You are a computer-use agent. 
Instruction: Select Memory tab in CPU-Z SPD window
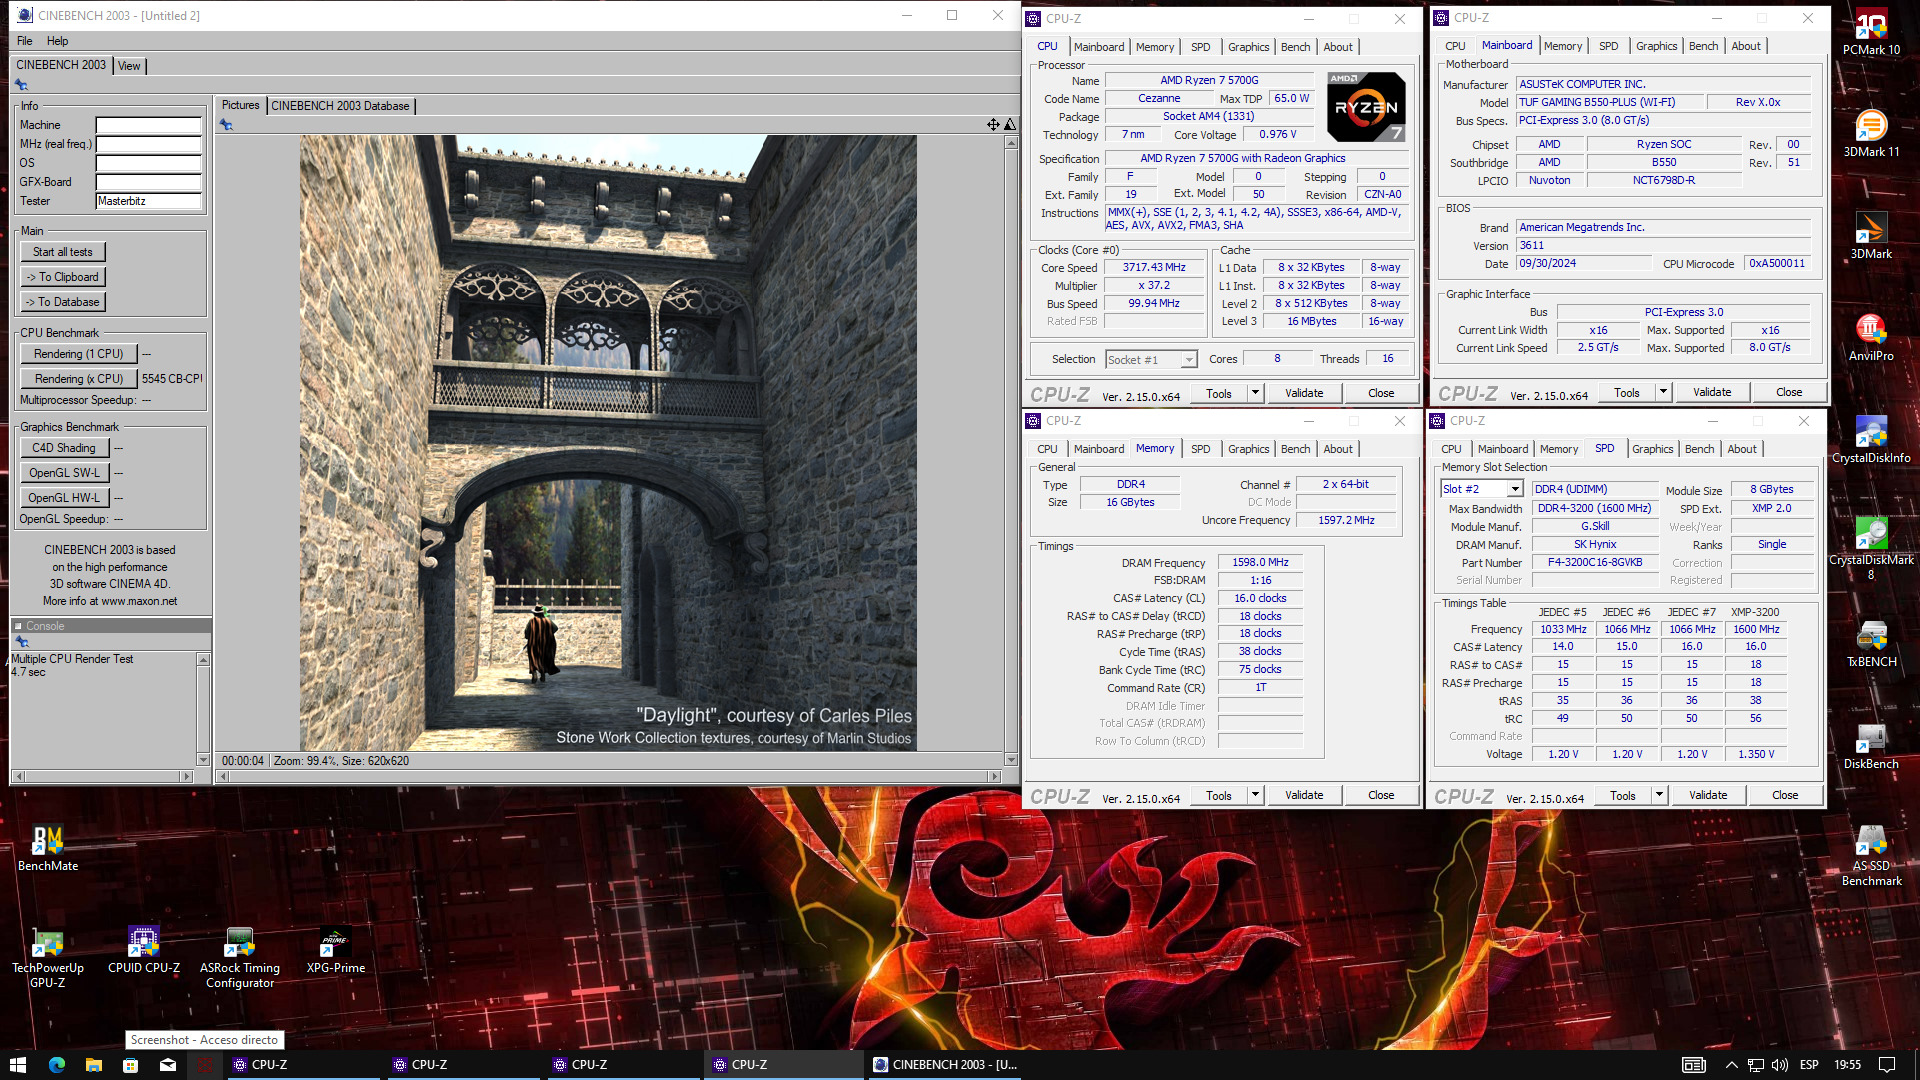1559,449
